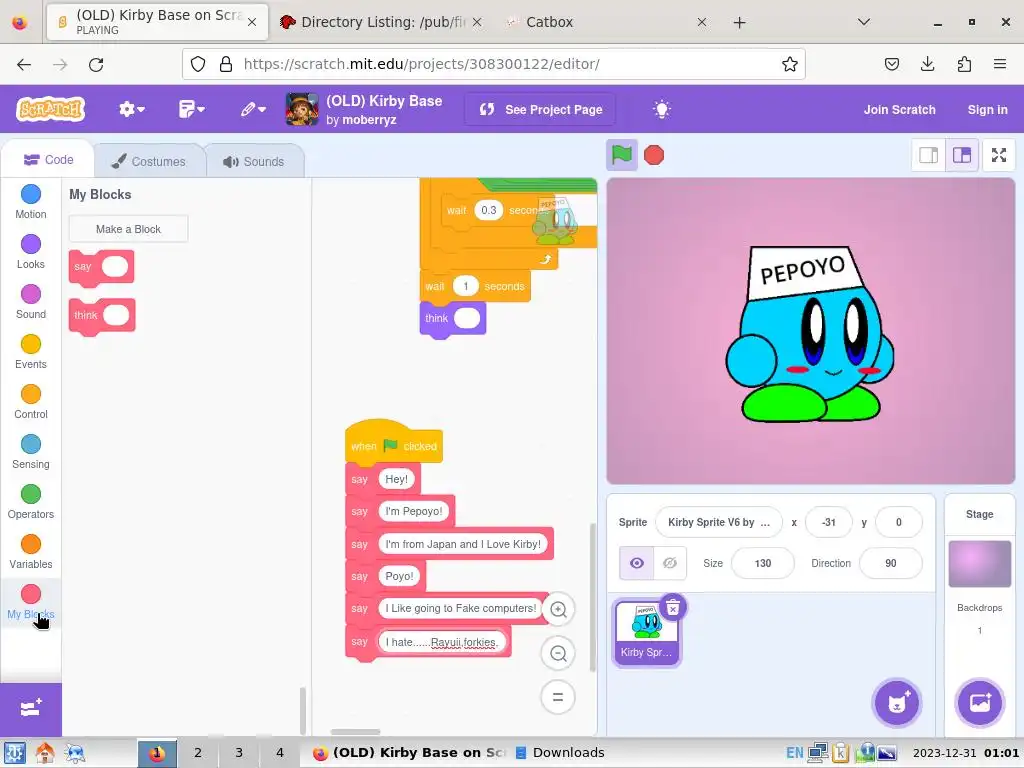Viewport: 1024px width, 768px height.
Task: Click the browser back arrow
Action: tap(24, 64)
